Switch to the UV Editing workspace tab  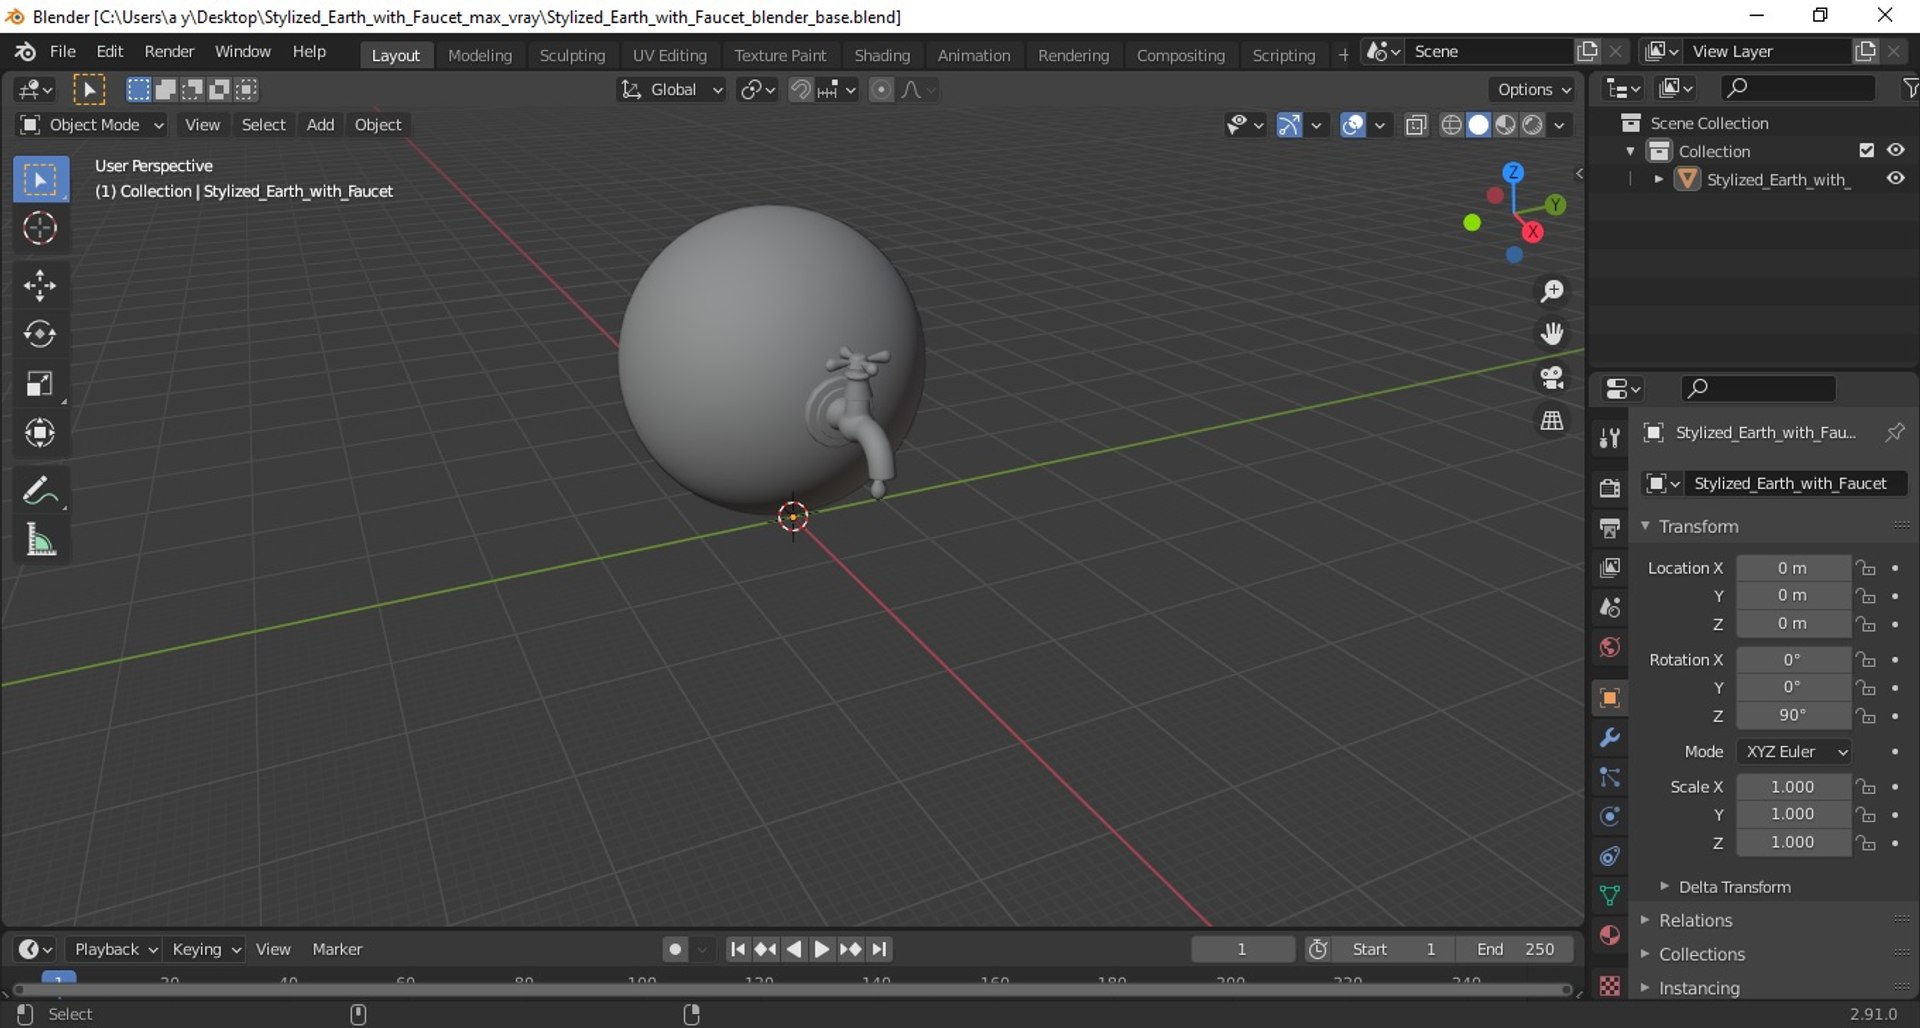[669, 55]
